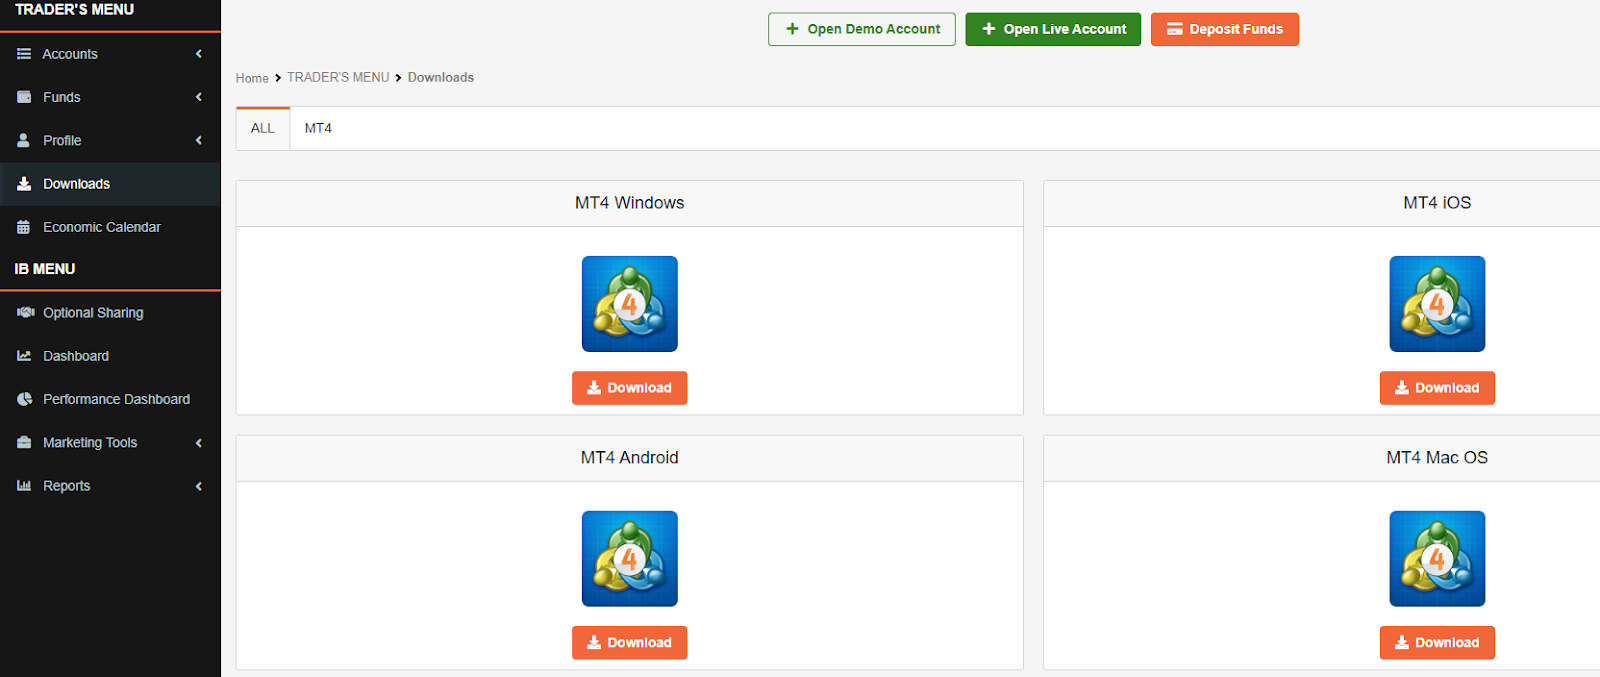This screenshot has height=677, width=1600.
Task: Click TRADER'S MENU breadcrumb link
Action: pyautogui.click(x=338, y=77)
